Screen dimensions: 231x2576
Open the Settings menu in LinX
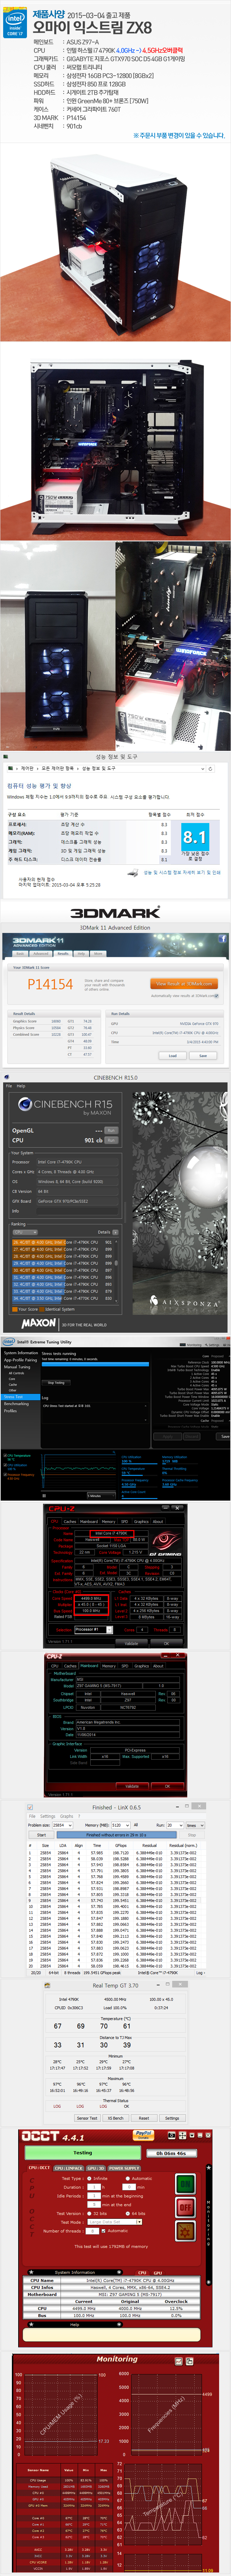pos(48,1816)
